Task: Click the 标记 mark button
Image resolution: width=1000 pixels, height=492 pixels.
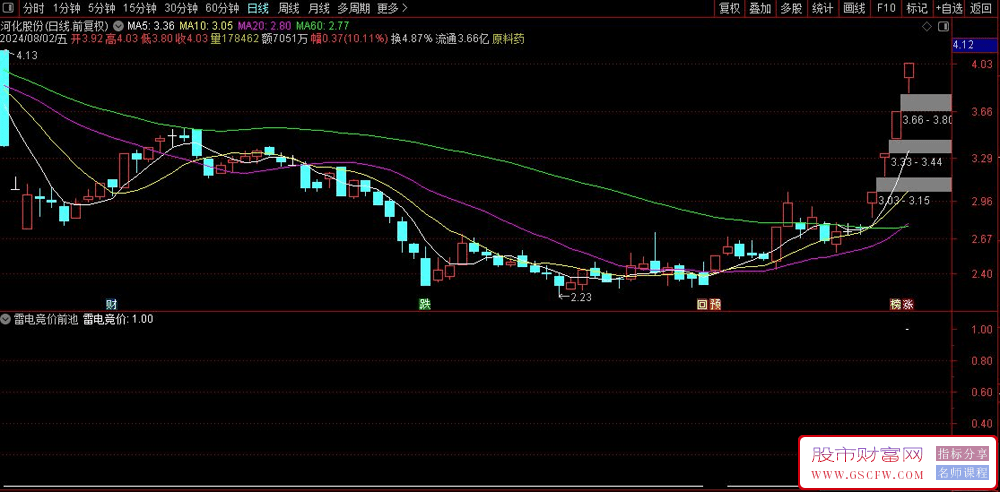Action: tap(917, 8)
